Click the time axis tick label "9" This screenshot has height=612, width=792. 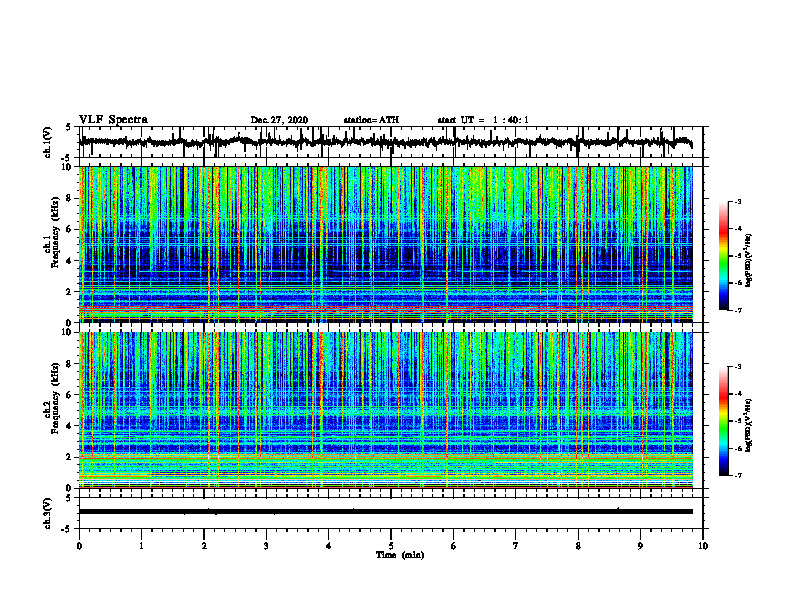point(640,546)
